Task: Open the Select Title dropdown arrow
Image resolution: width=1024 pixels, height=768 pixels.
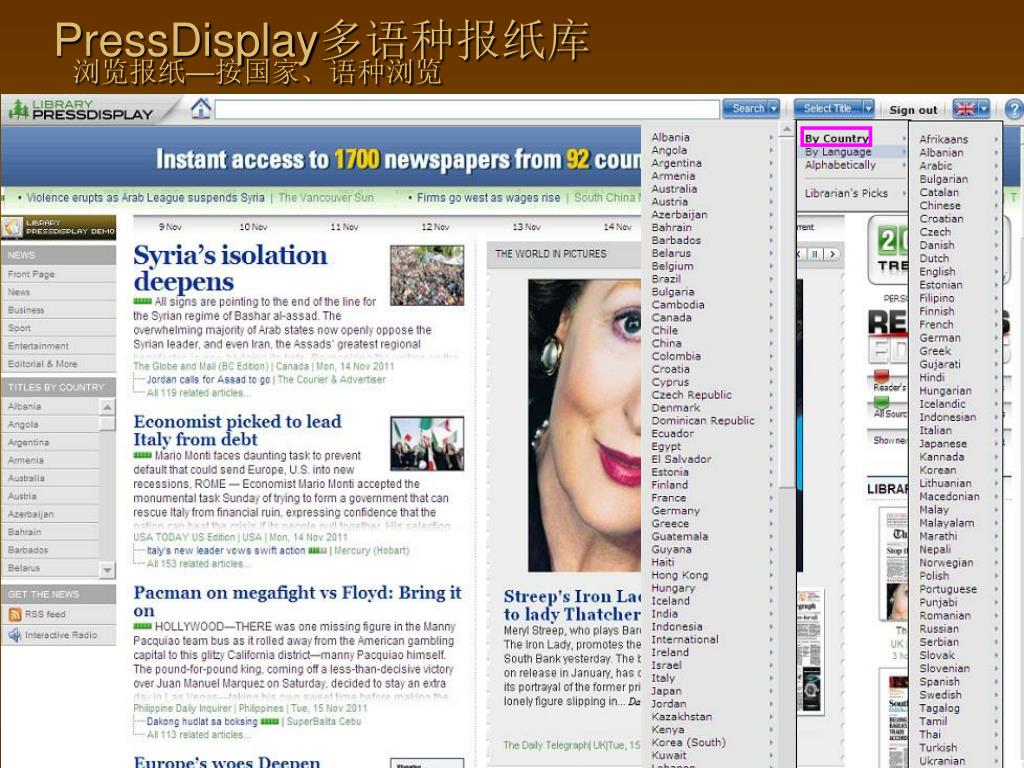Action: 868,108
